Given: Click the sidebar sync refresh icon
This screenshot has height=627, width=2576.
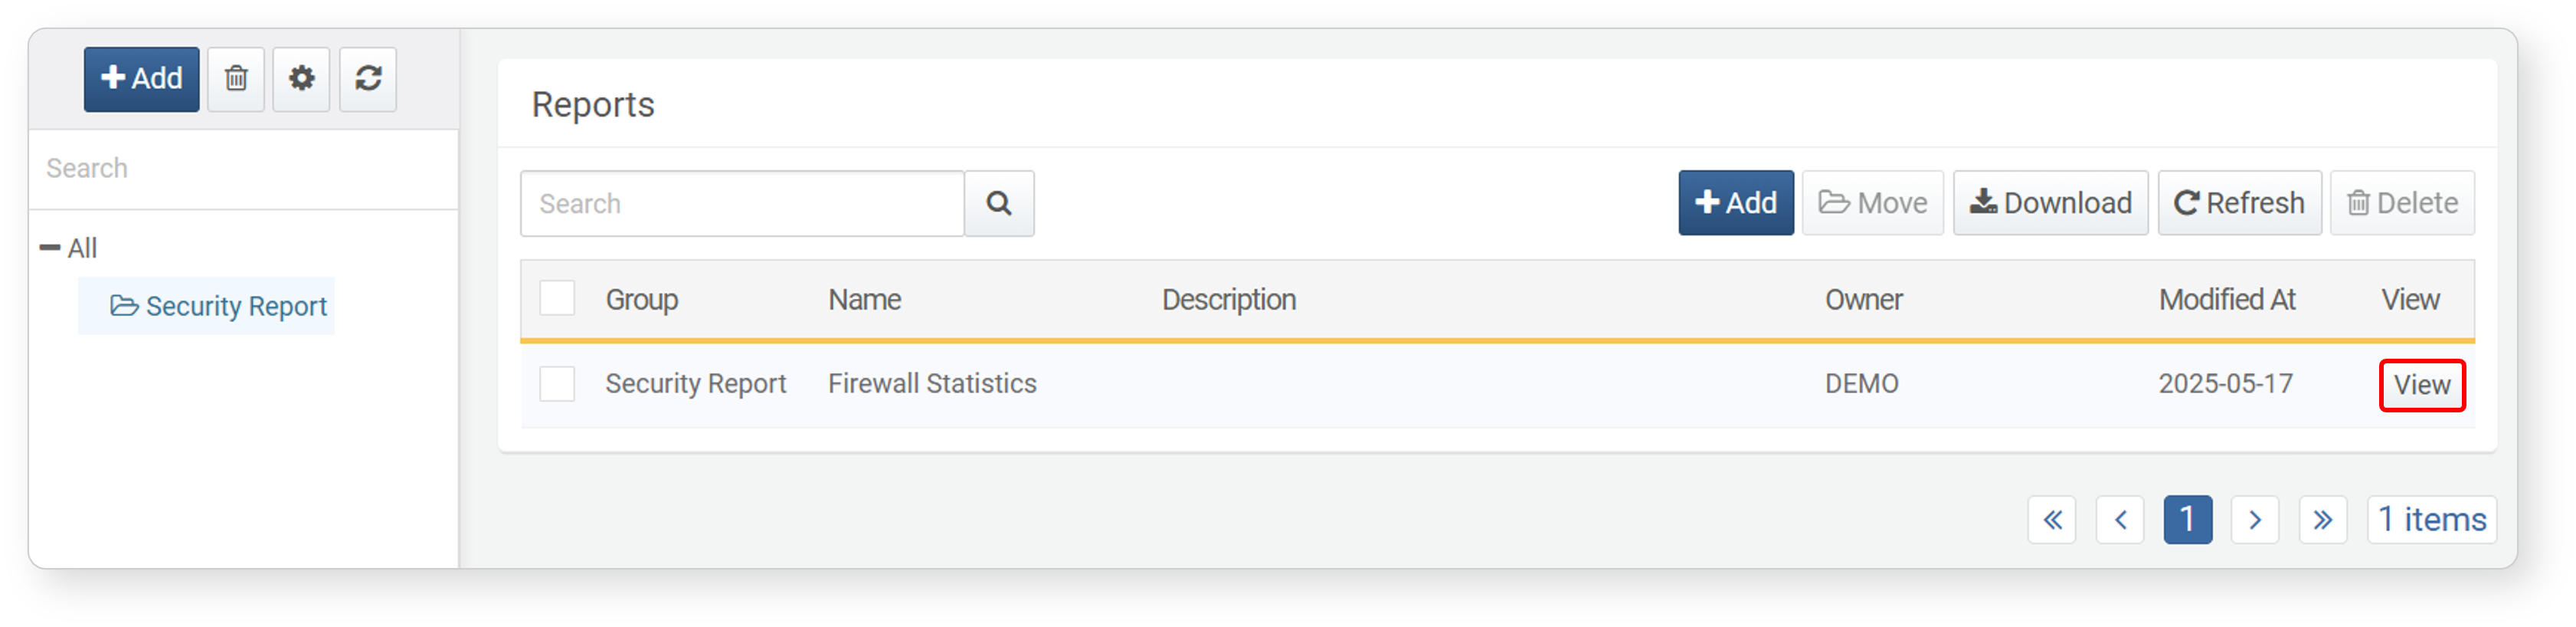Looking at the screenshot, I should coord(368,79).
